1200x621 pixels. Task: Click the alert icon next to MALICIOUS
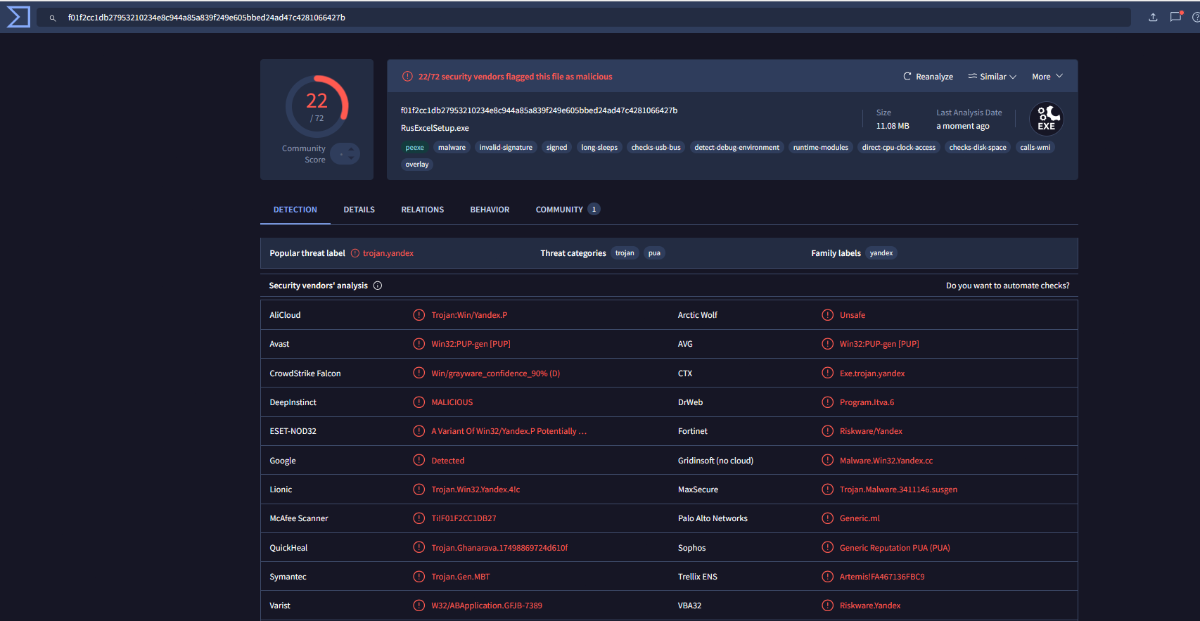coord(419,402)
